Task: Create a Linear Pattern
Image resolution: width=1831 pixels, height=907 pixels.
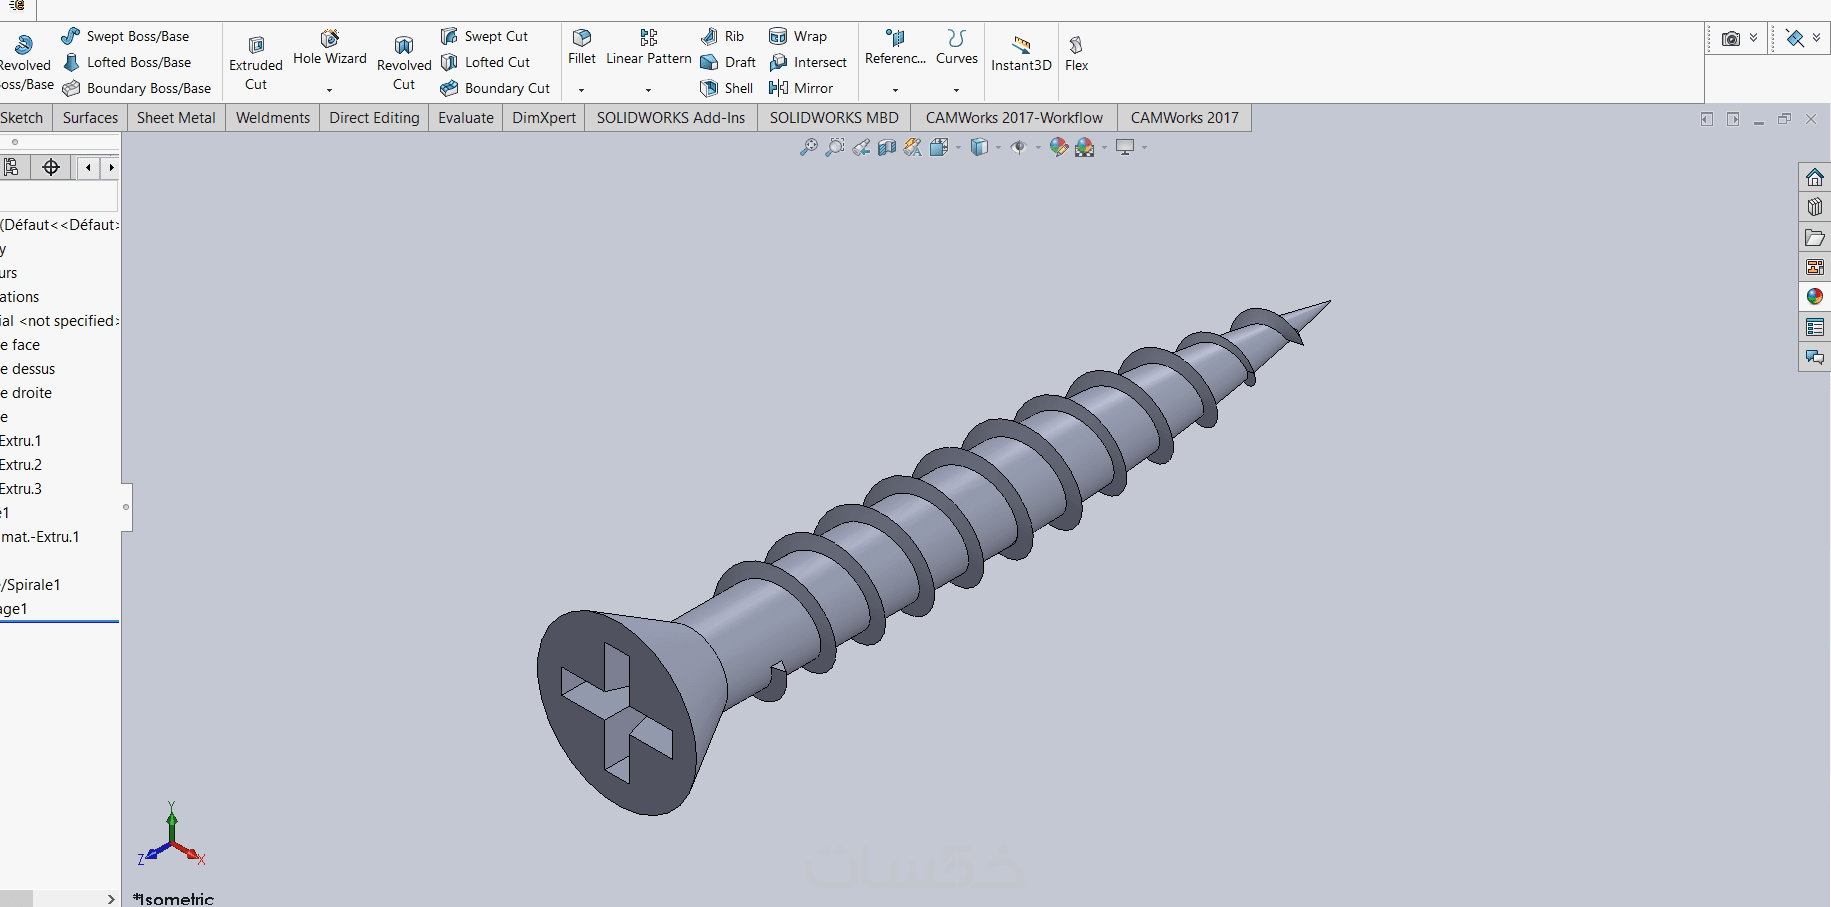Action: click(649, 47)
